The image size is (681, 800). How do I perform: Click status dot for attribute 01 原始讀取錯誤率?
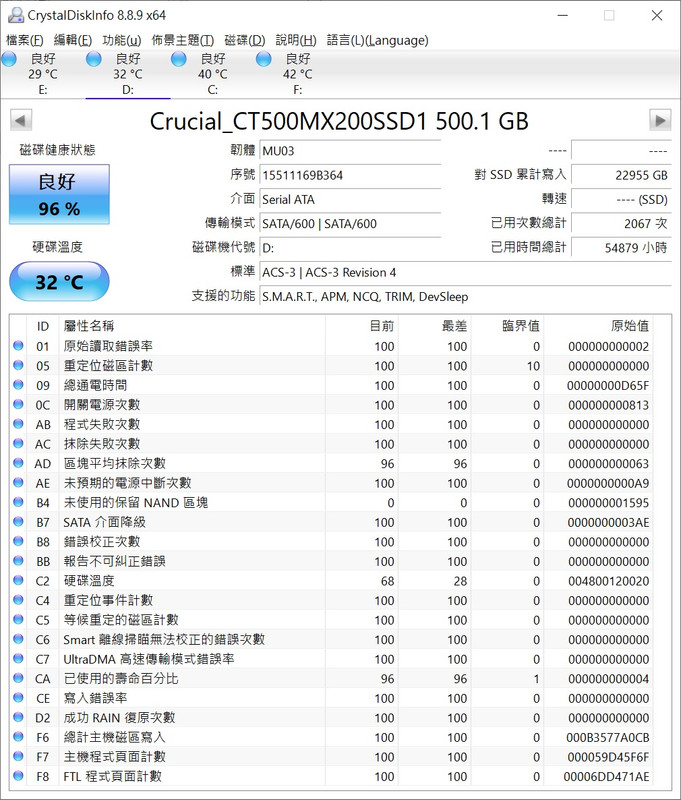pos(18,345)
